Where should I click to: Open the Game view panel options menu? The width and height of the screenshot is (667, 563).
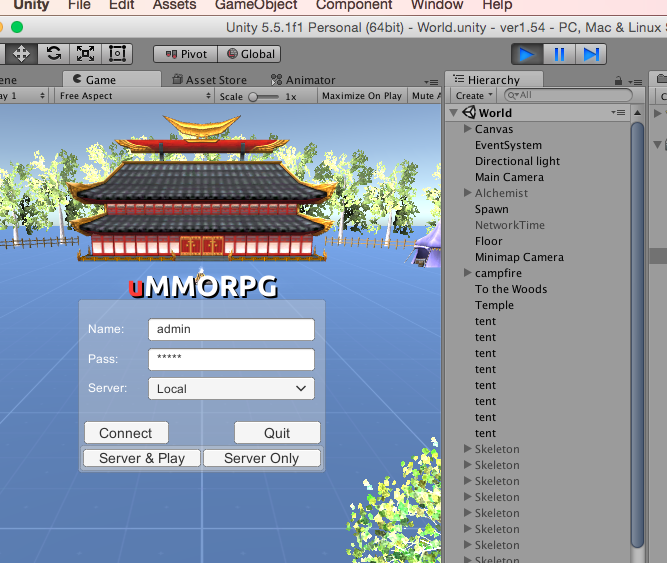[431, 82]
